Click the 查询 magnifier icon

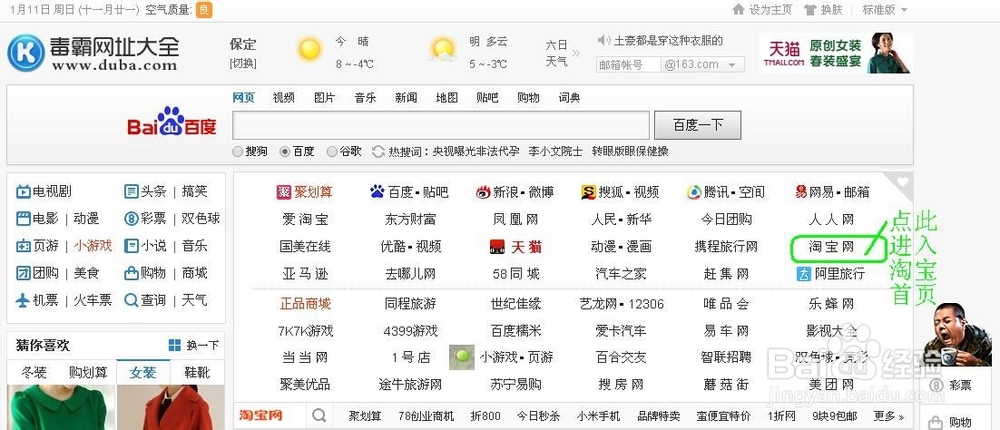(131, 300)
